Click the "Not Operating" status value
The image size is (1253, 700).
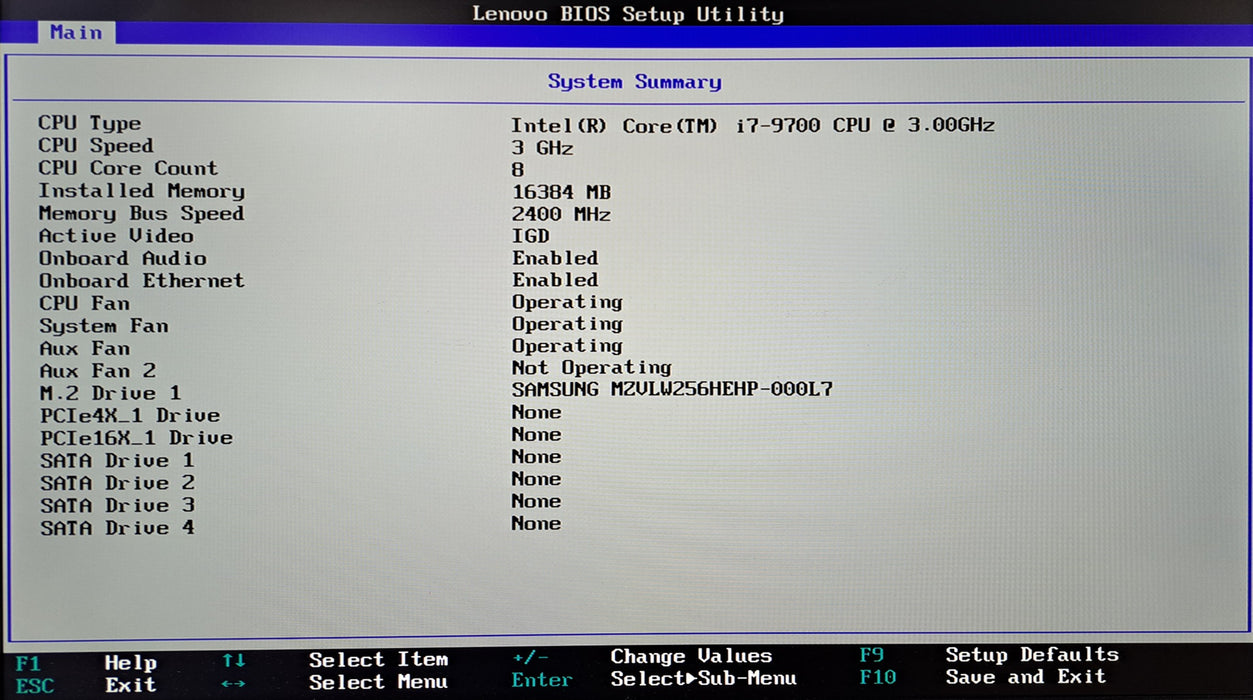(x=591, y=368)
